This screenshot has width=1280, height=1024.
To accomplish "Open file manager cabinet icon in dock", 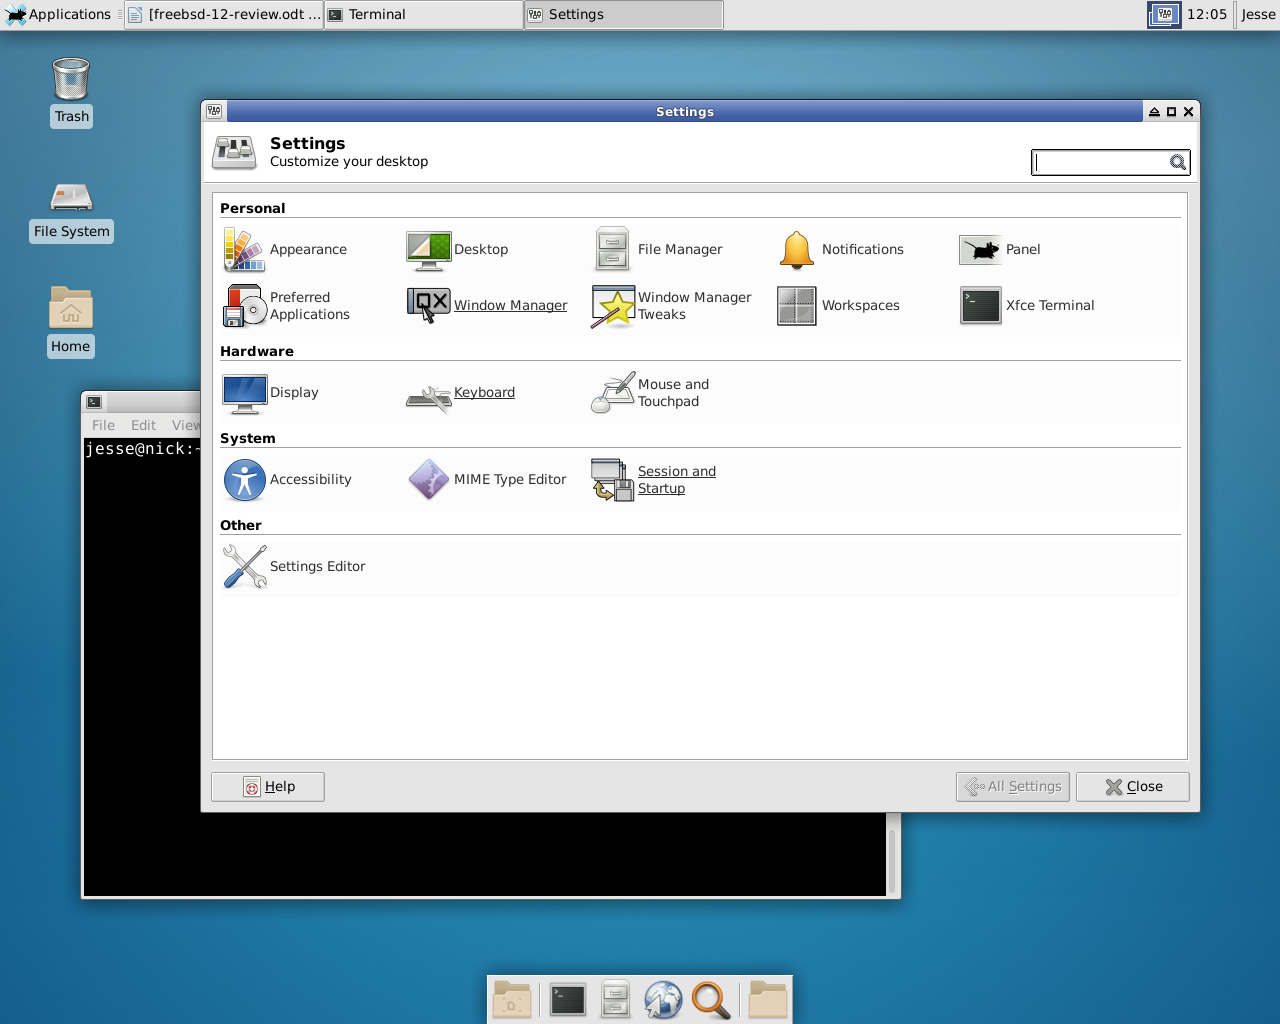I will (615, 1000).
